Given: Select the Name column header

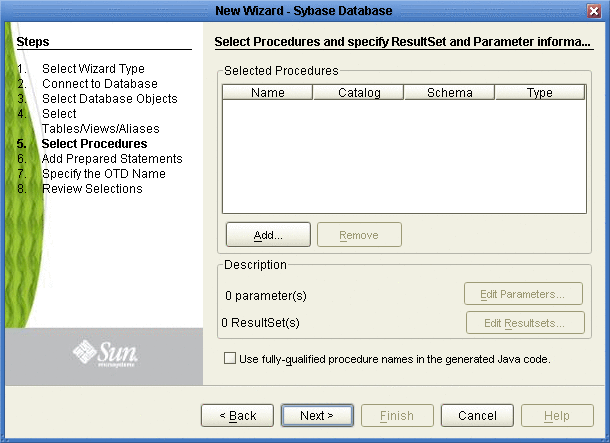Looking at the screenshot, I should [268, 93].
